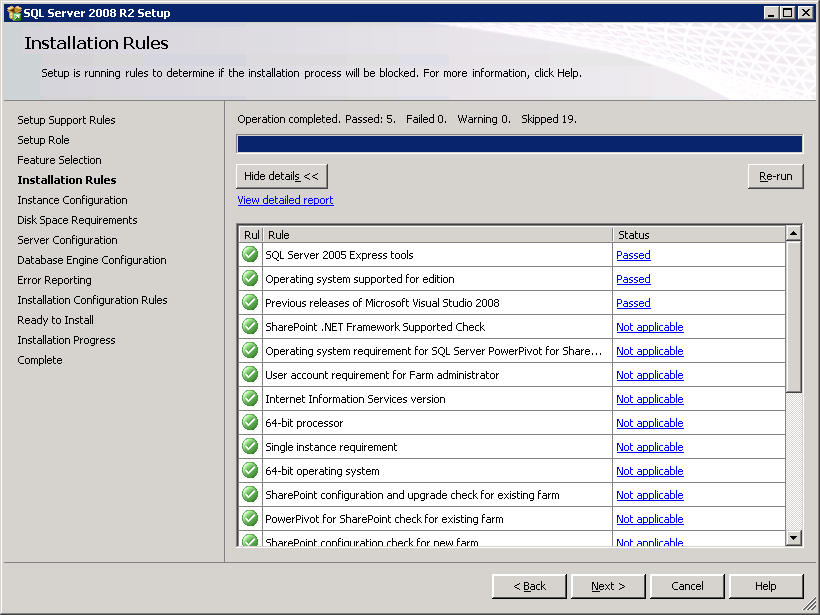Click green check icon for 64-bit processor rule
The height and width of the screenshot is (615, 820).
click(250, 423)
